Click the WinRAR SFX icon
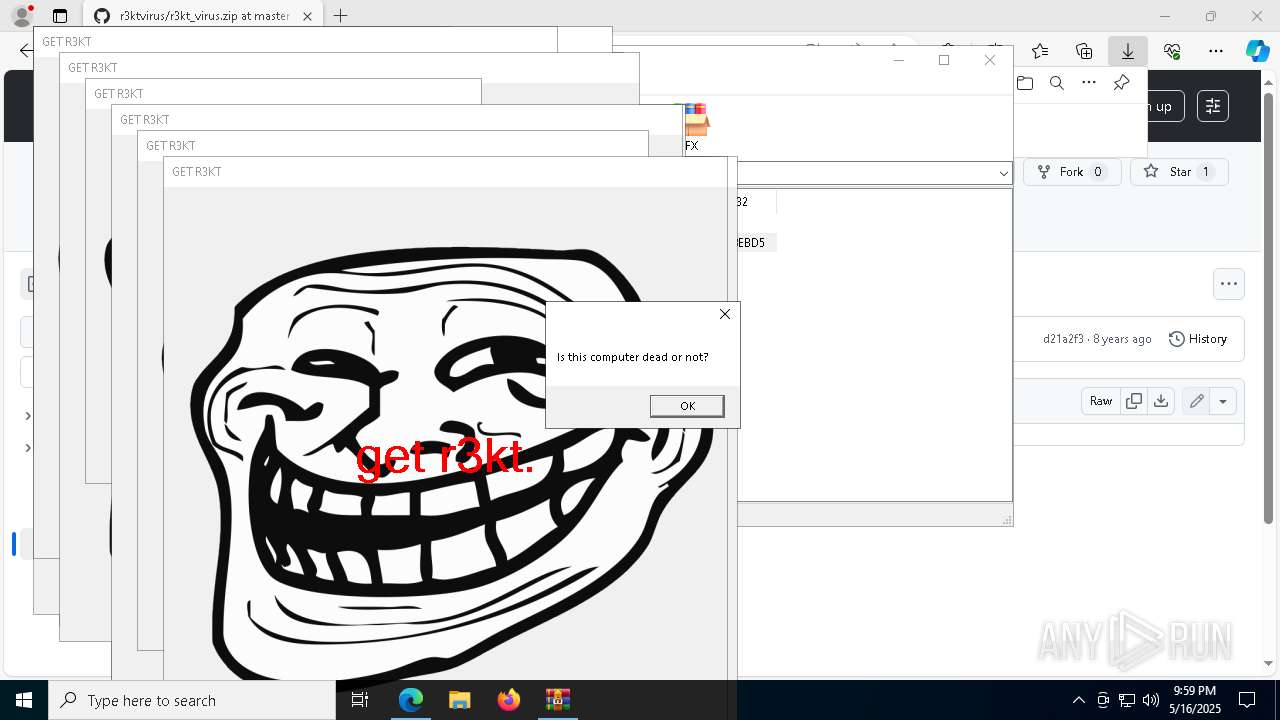The width and height of the screenshot is (1280, 720). [x=695, y=127]
